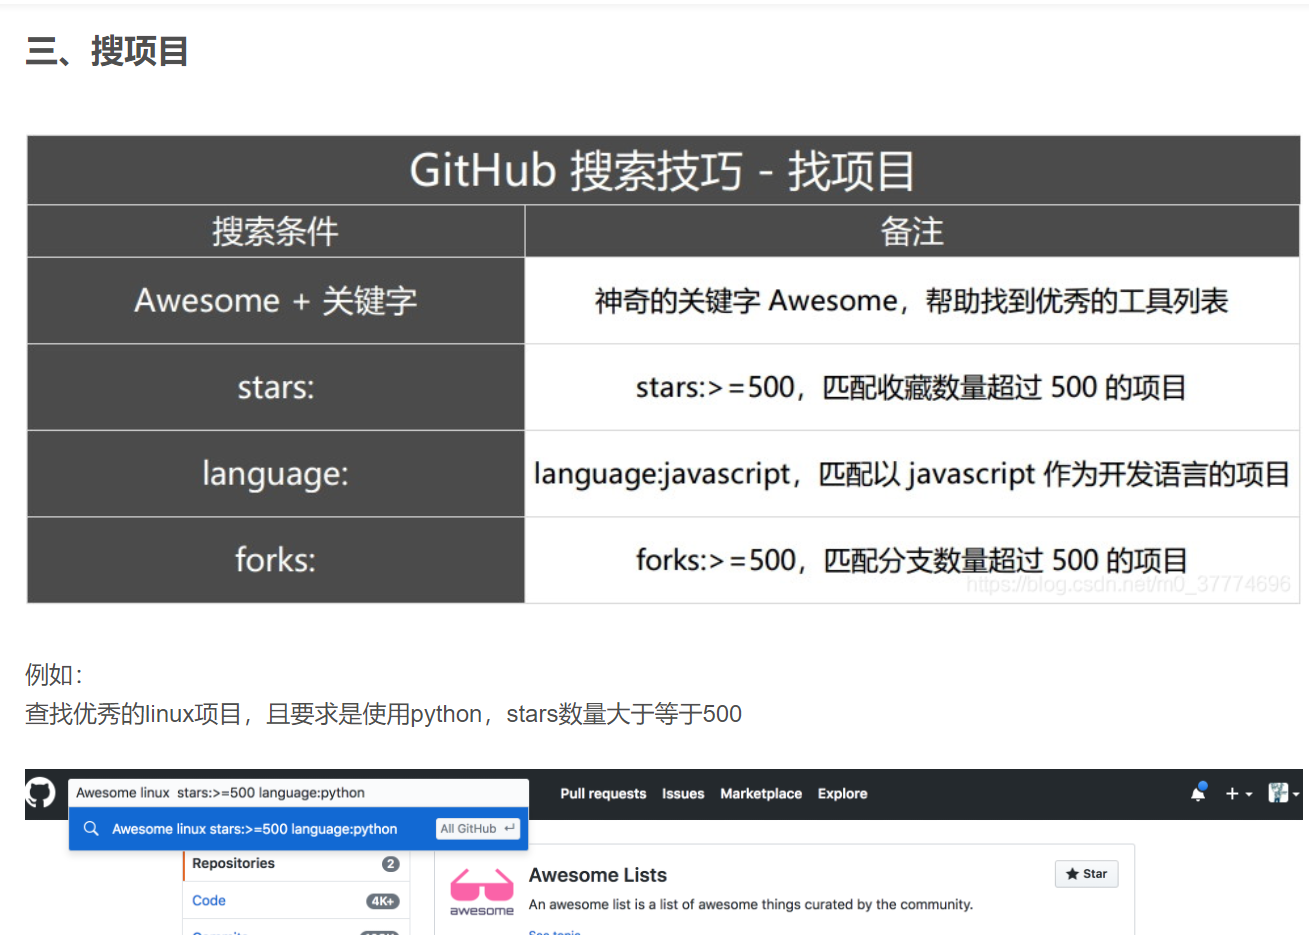This screenshot has width=1309, height=935.
Task: Open the user avatar menu dropdown
Action: (1283, 793)
